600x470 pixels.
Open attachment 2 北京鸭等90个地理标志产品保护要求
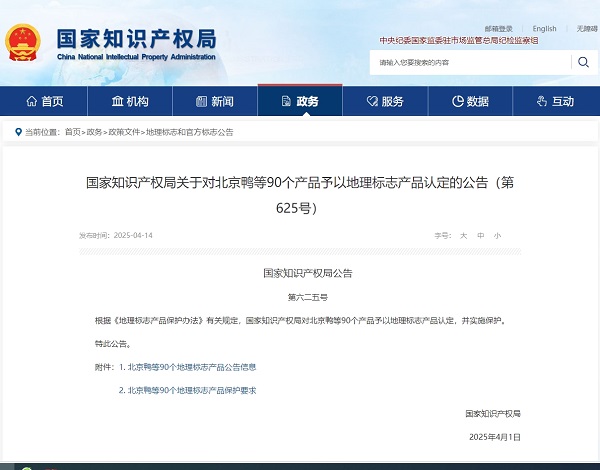tap(192, 390)
